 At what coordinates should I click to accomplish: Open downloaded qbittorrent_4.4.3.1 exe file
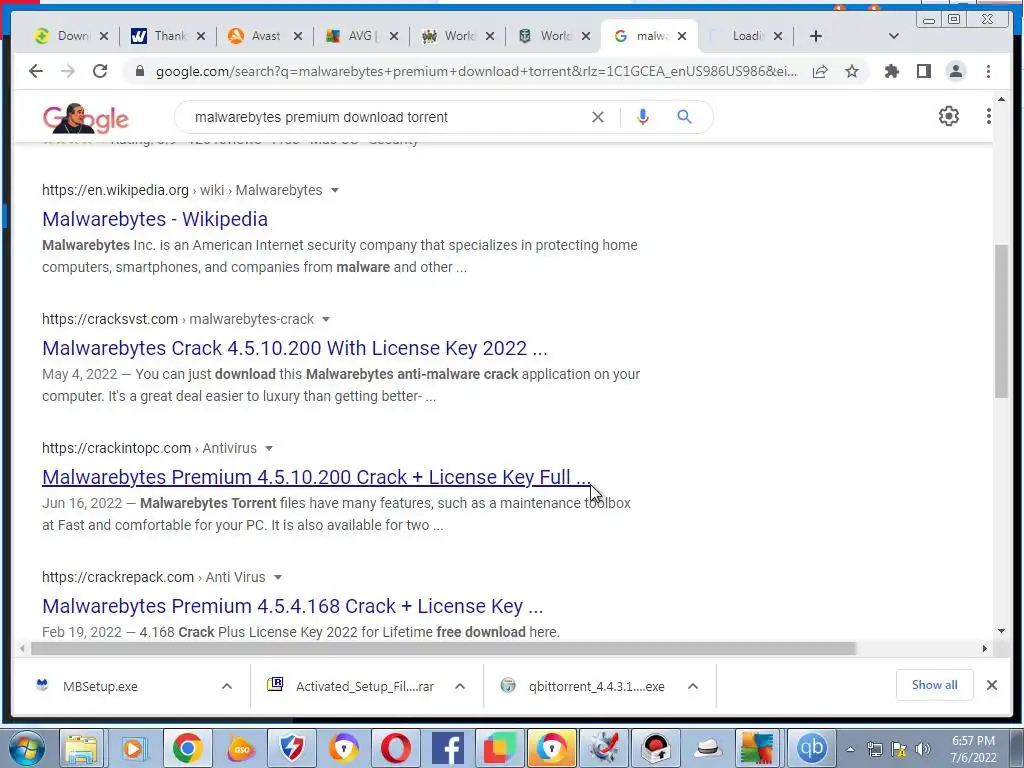[x=596, y=686]
